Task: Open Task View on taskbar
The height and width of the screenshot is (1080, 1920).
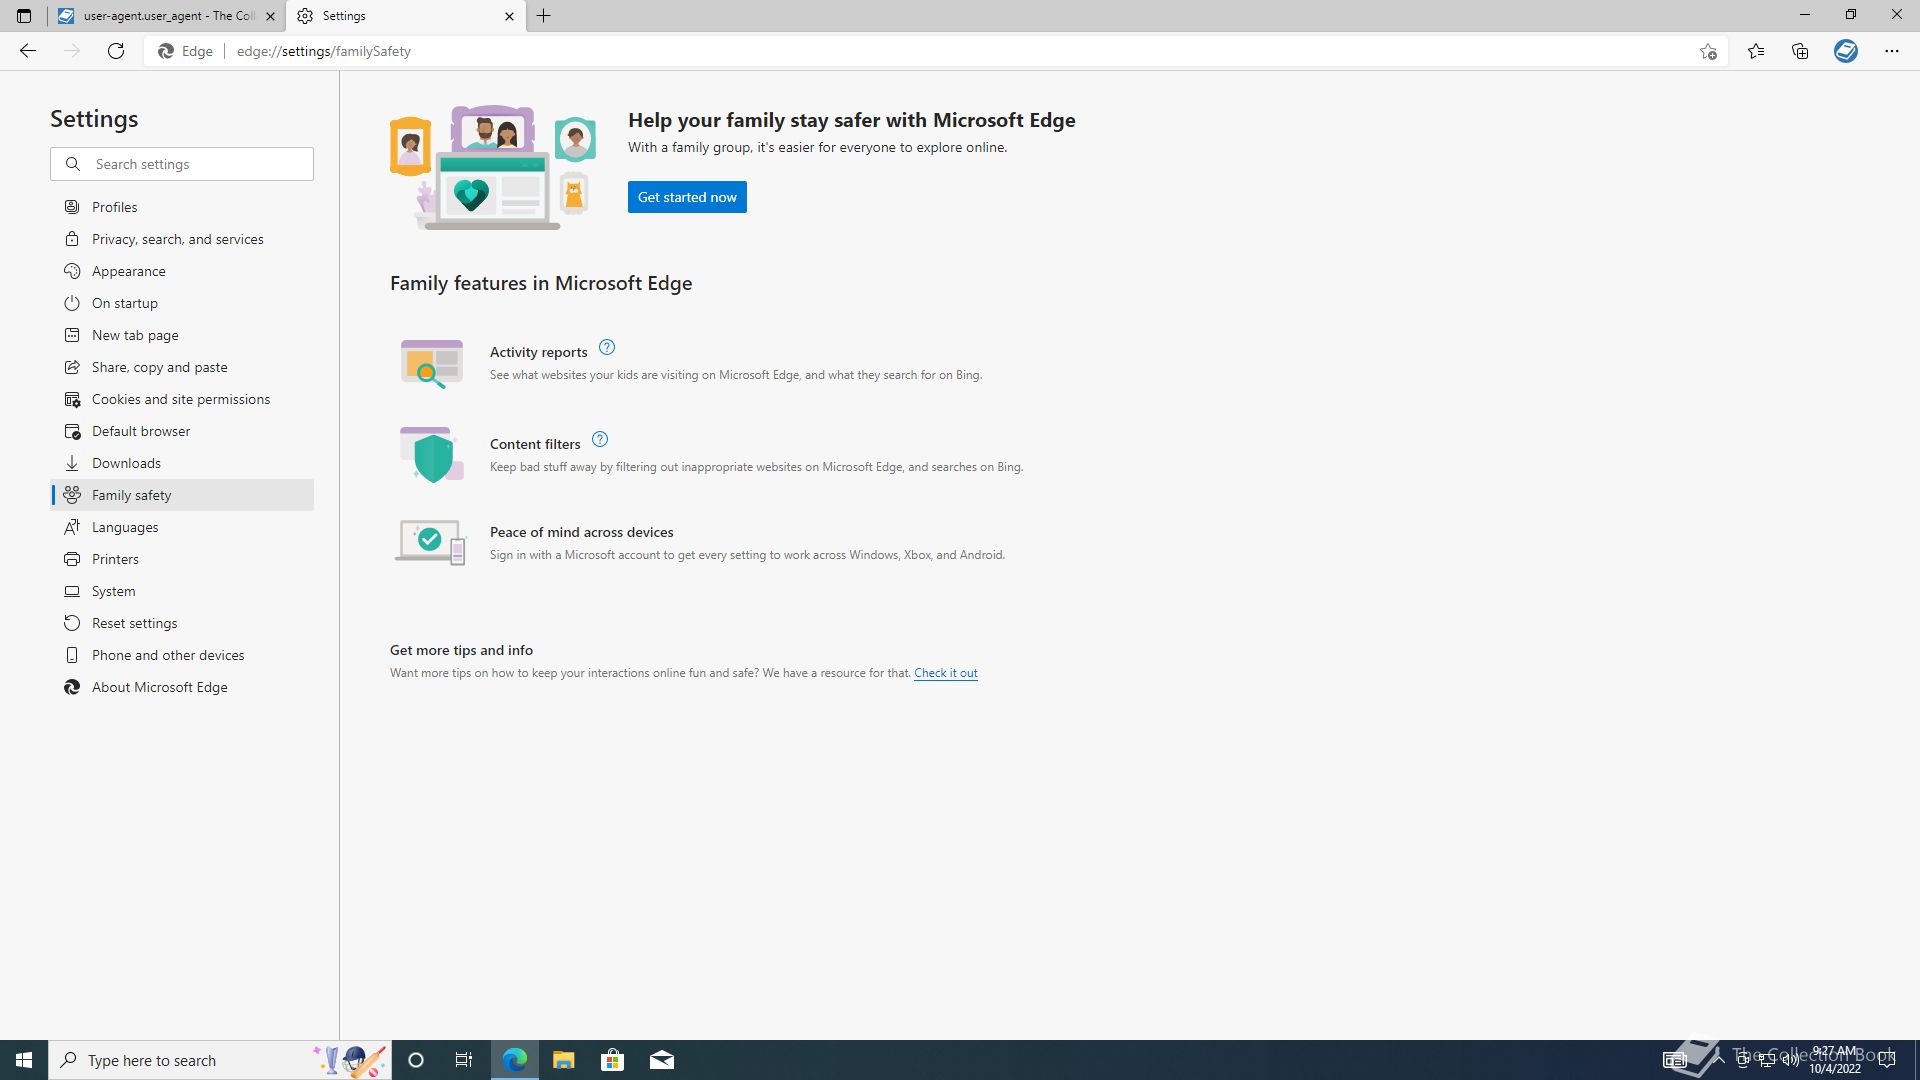Action: coord(464,1060)
